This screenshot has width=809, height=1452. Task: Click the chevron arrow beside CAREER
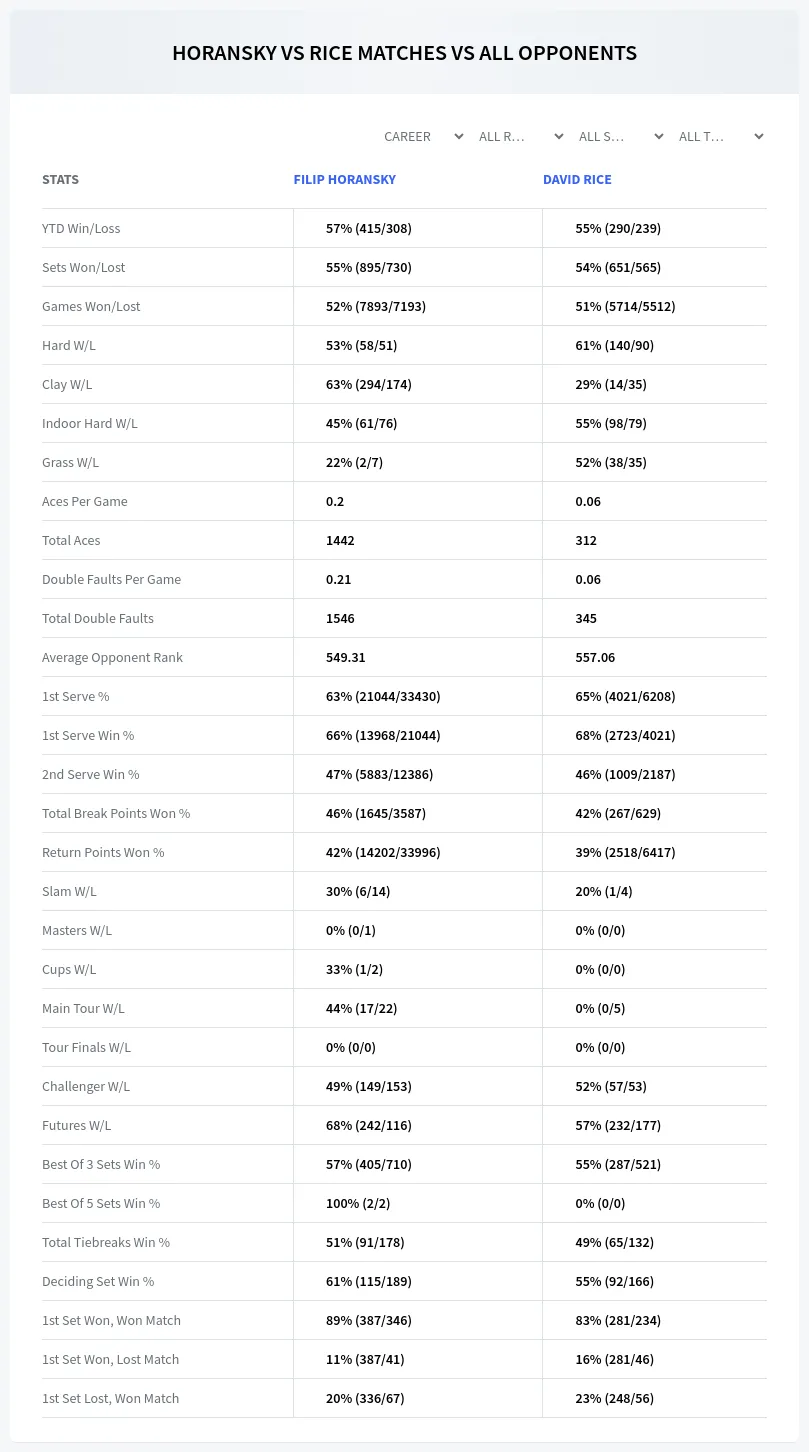(459, 136)
